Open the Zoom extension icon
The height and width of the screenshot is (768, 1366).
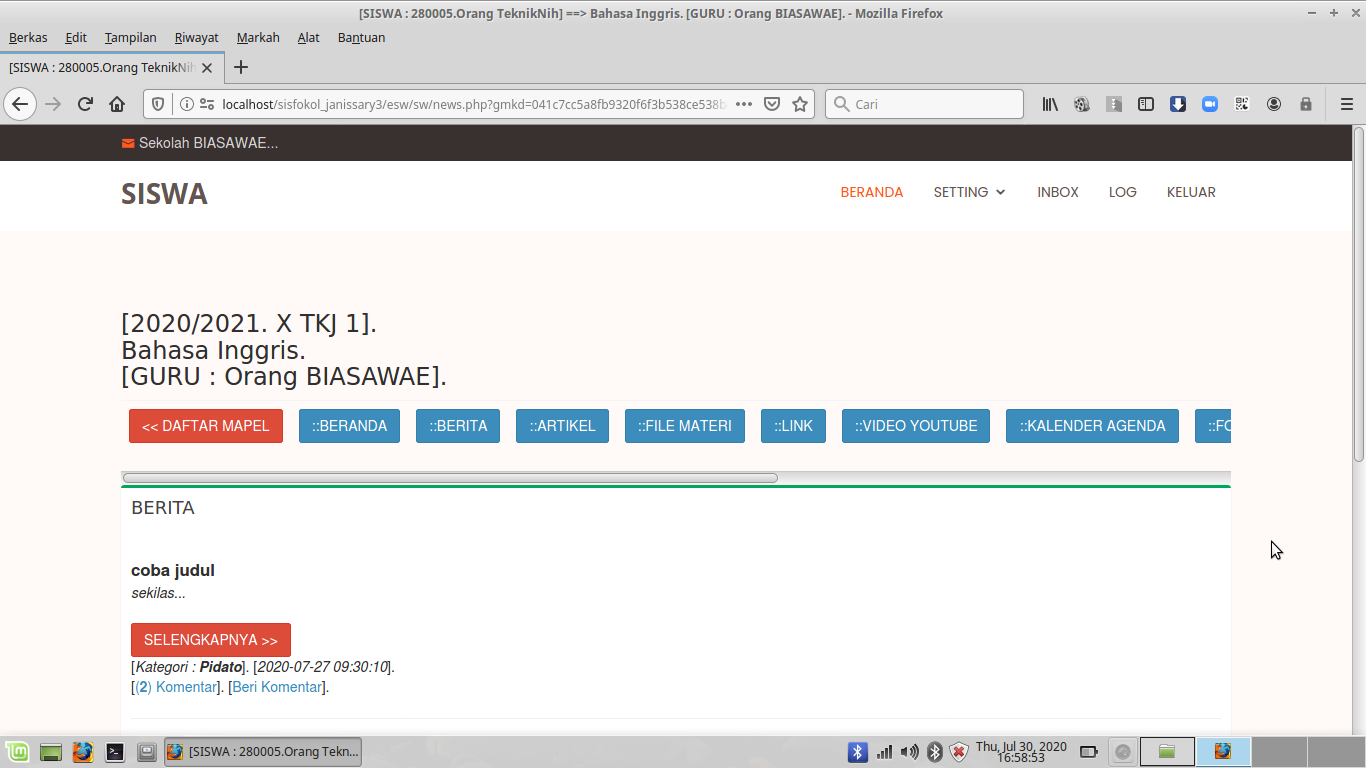[x=1210, y=104]
